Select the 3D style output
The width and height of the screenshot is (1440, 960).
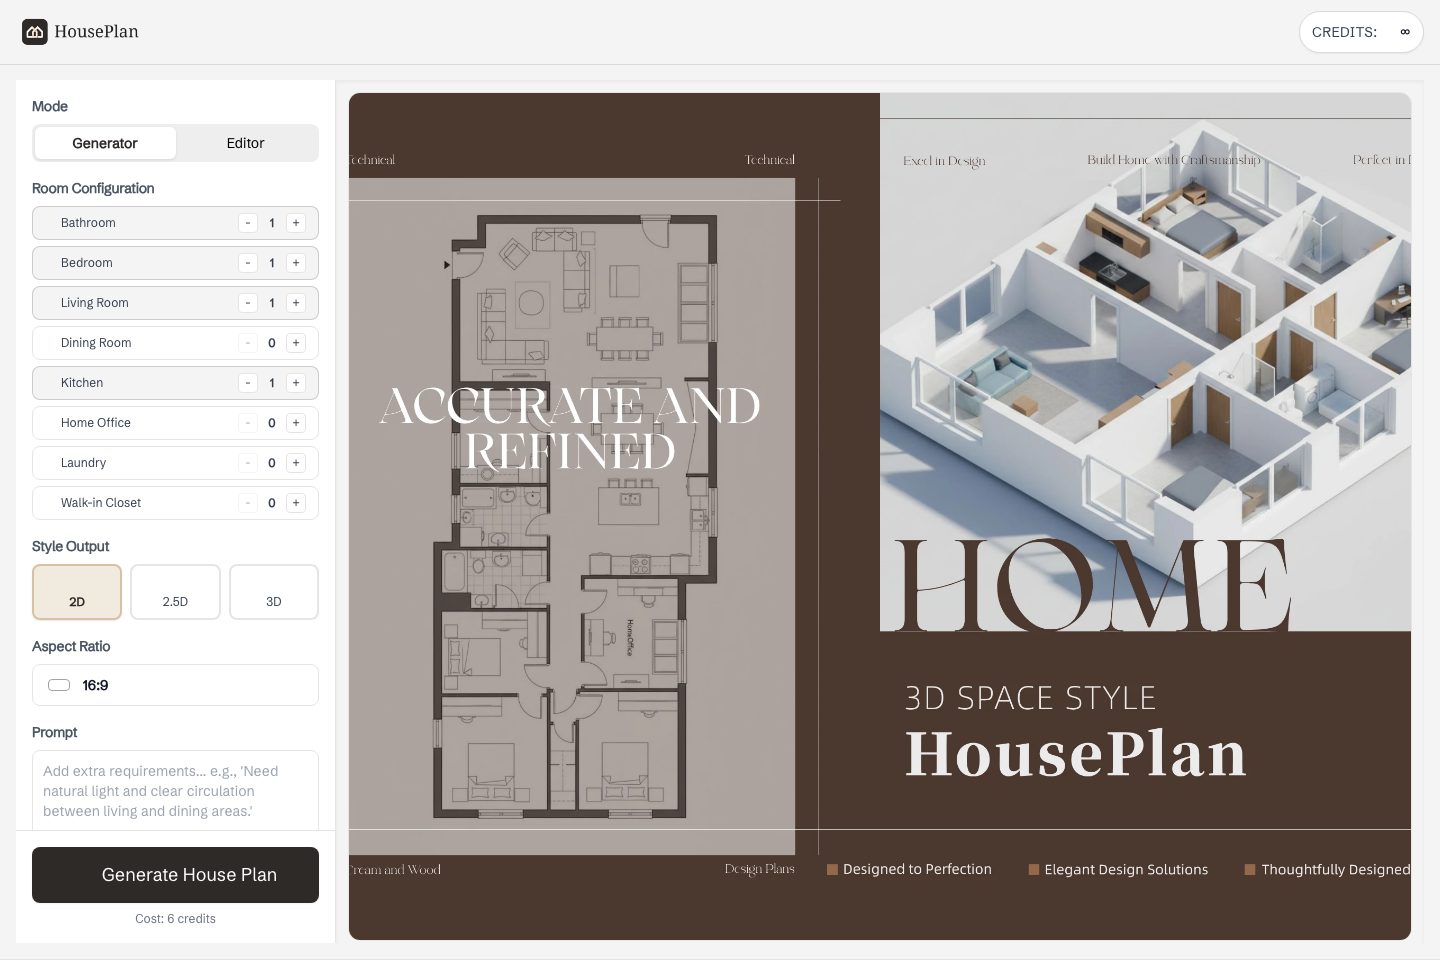274,592
